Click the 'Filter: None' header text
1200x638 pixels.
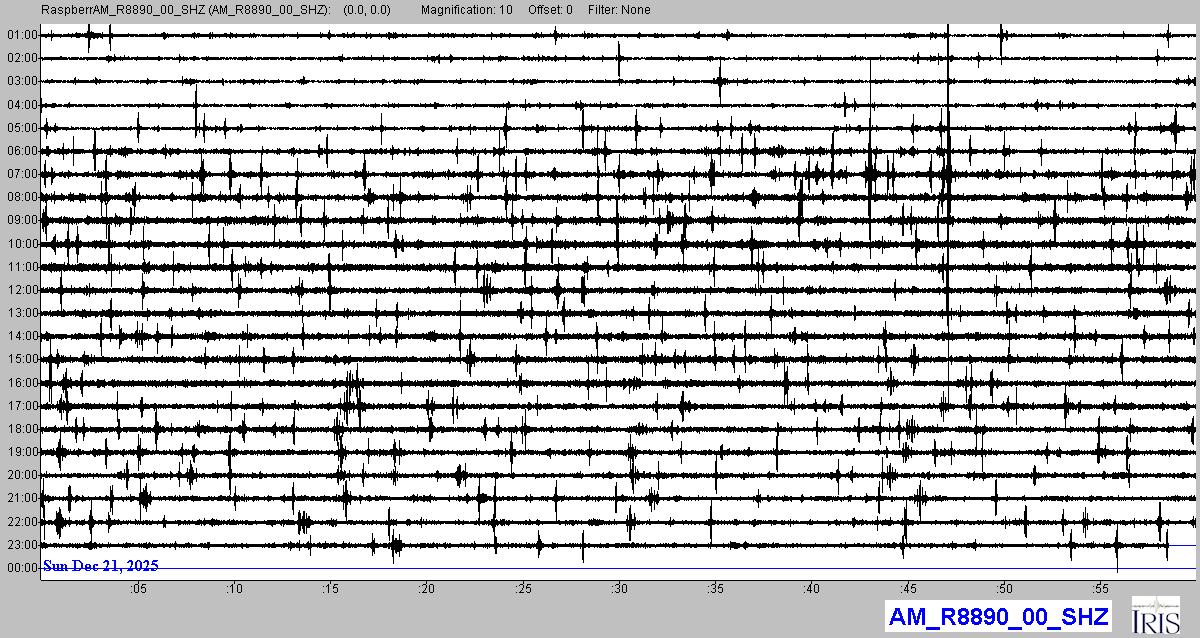618,10
